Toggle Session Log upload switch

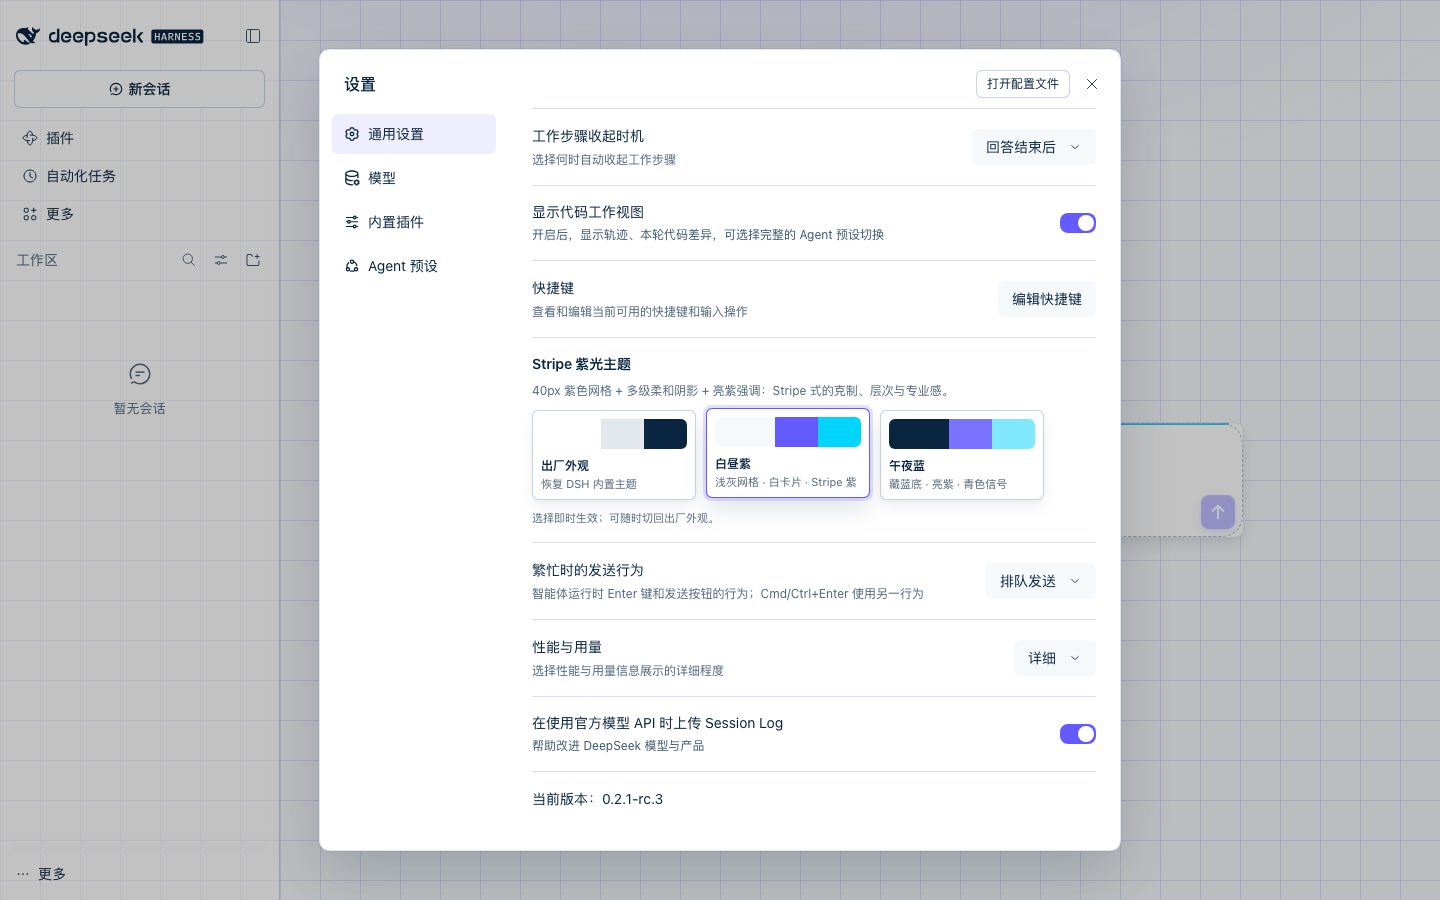click(1078, 734)
